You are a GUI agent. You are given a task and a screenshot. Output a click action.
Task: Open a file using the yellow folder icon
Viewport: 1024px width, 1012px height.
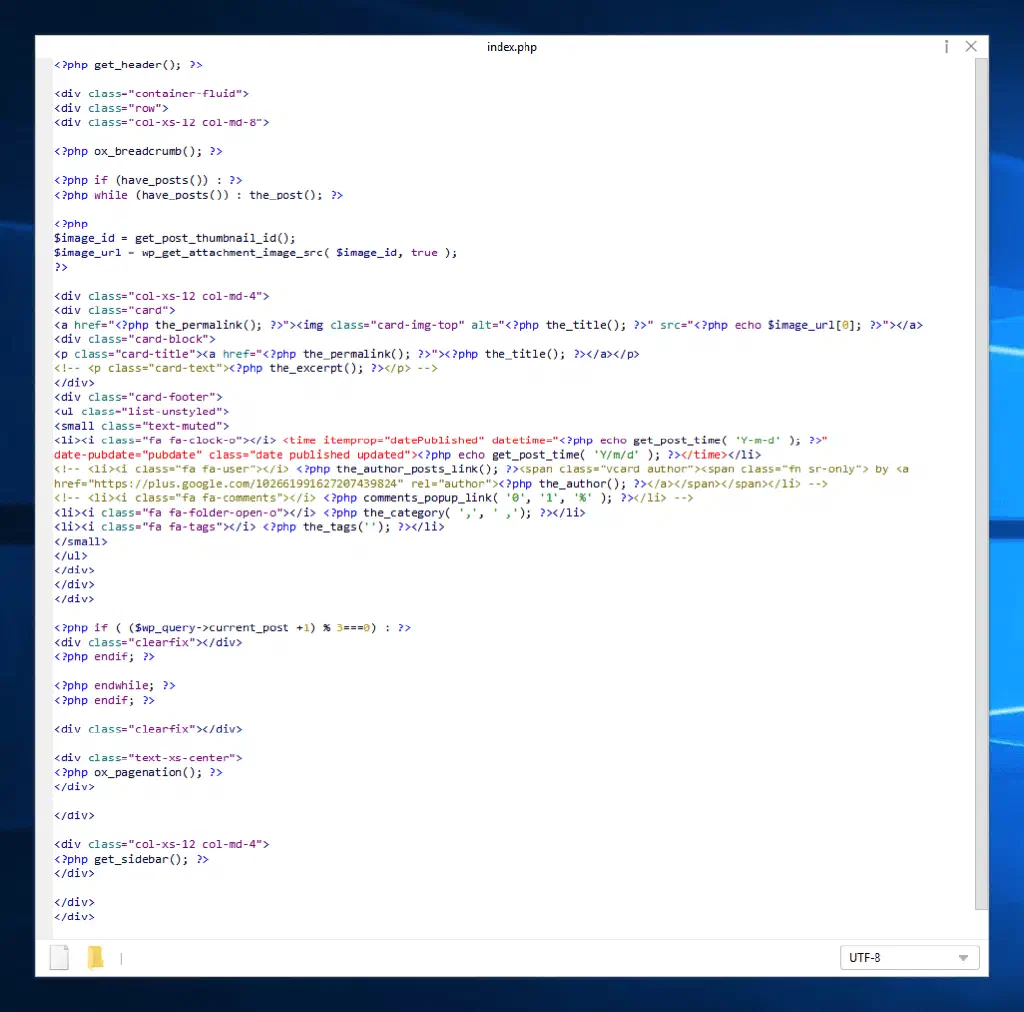(95, 957)
